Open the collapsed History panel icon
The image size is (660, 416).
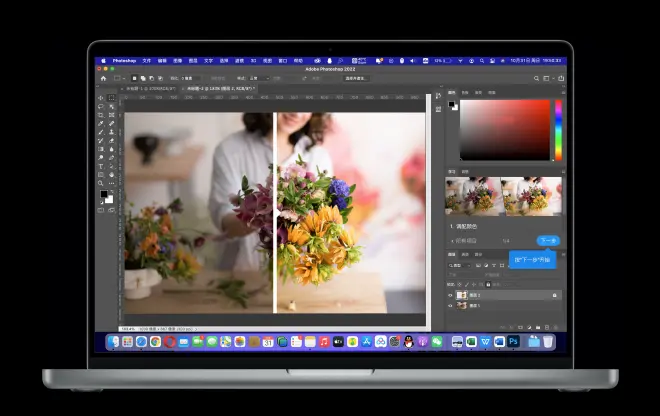coord(438,96)
